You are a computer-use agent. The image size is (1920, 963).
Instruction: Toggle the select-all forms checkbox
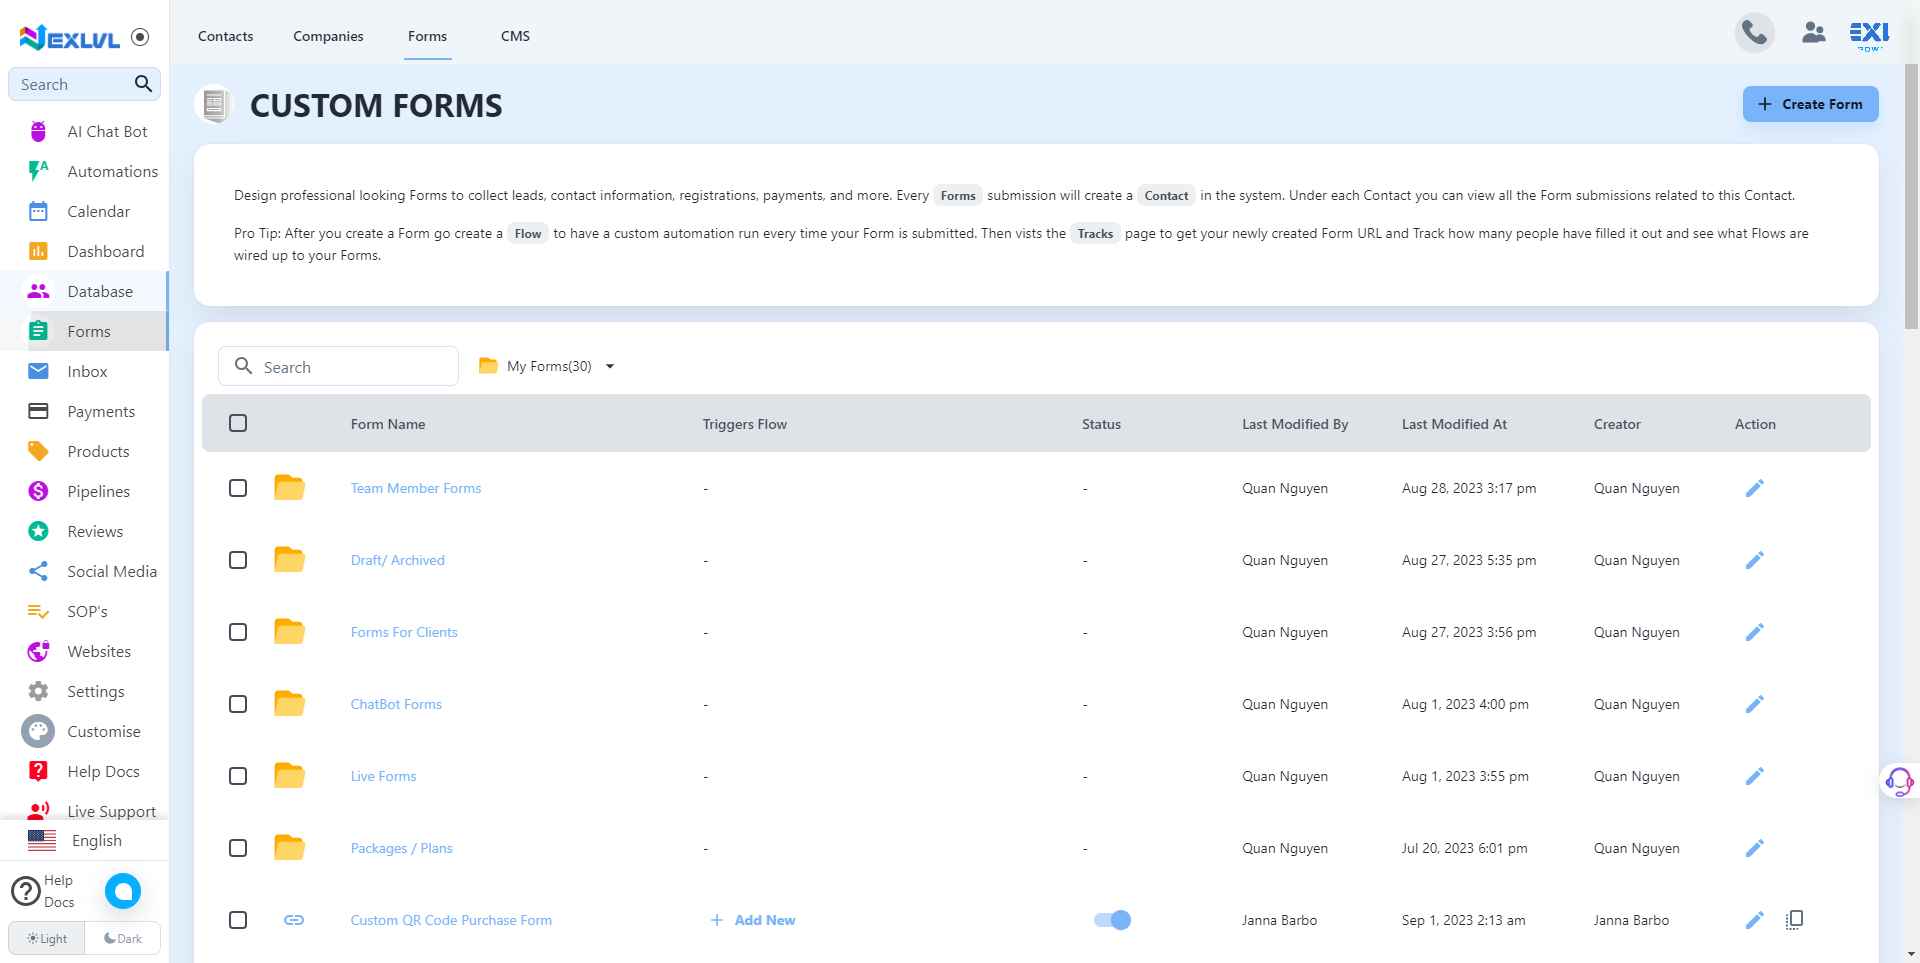click(238, 423)
